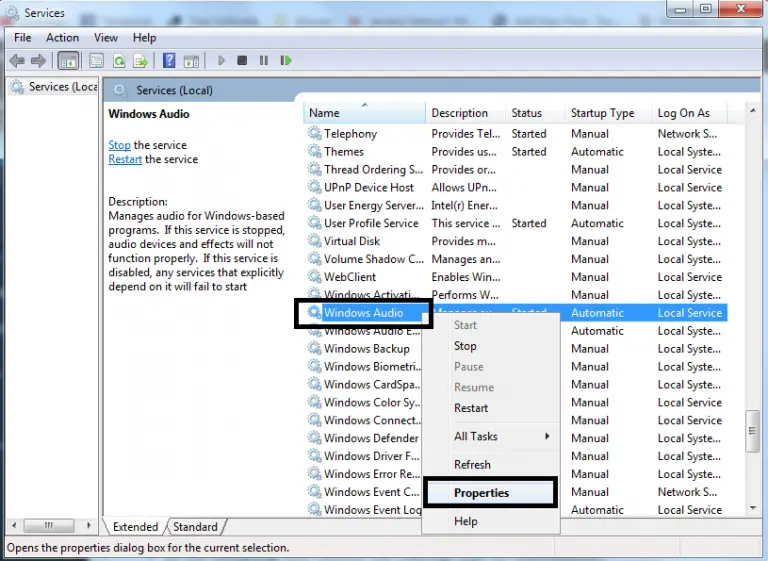Open the blue Help toolbar icon
768x561 pixels.
click(169, 60)
